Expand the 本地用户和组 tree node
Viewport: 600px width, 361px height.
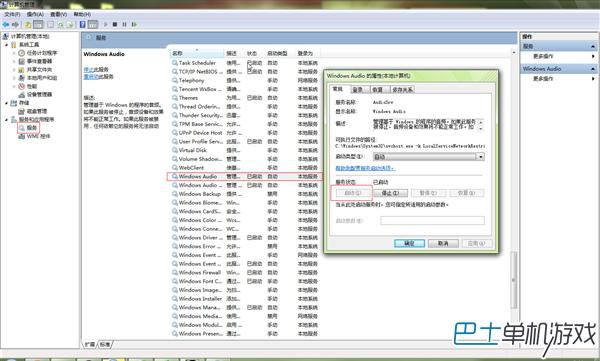[14, 78]
